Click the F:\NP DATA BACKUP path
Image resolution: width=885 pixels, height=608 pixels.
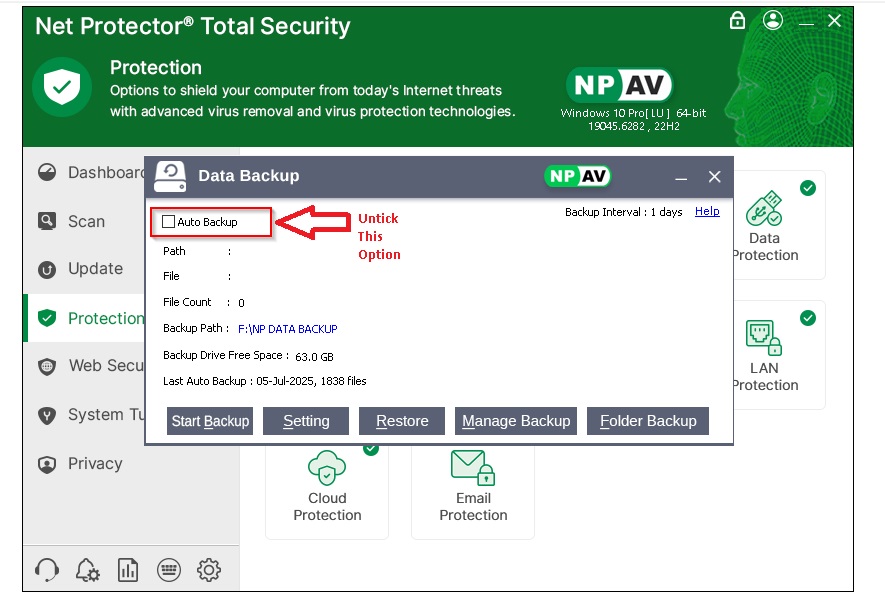click(287, 329)
